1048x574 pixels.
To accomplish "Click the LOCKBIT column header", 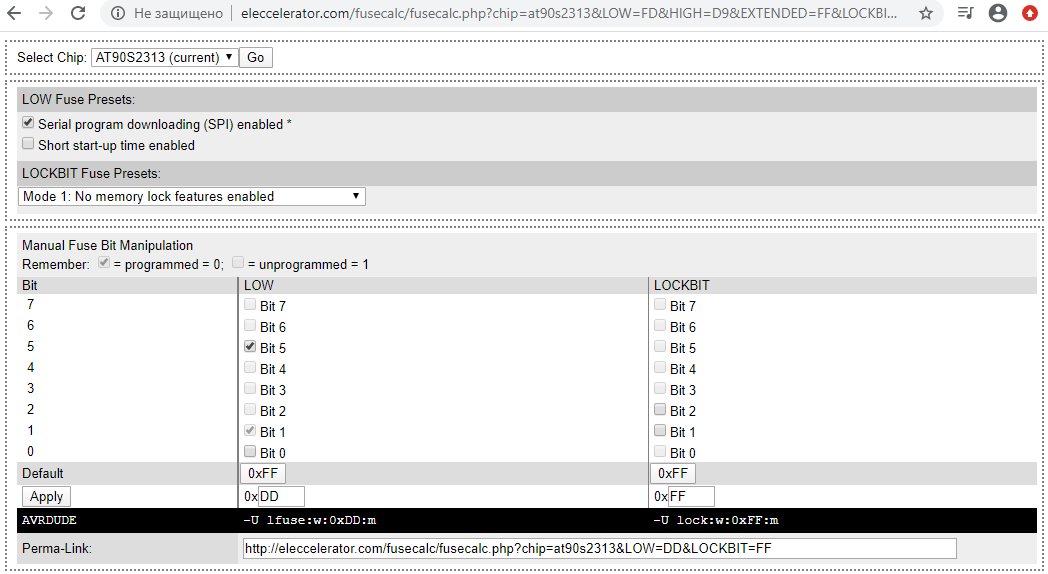I will point(682,285).
